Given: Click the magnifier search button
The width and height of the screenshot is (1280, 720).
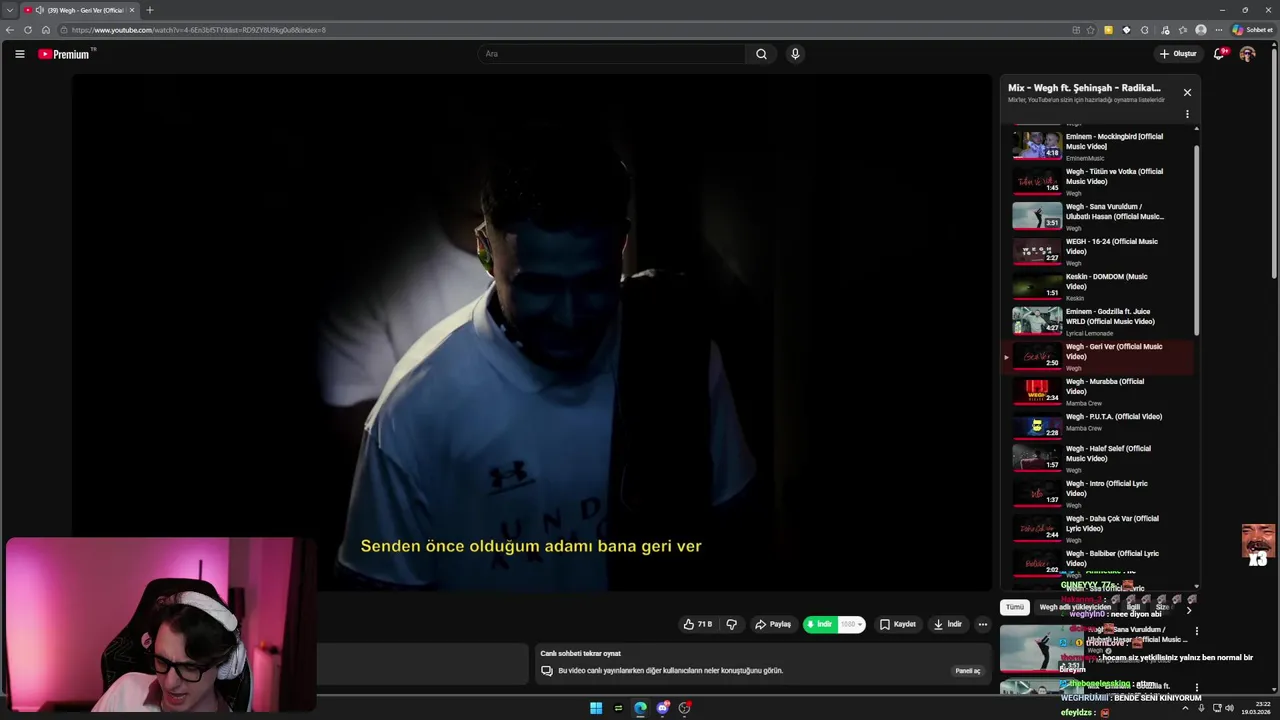Looking at the screenshot, I should [x=761, y=54].
